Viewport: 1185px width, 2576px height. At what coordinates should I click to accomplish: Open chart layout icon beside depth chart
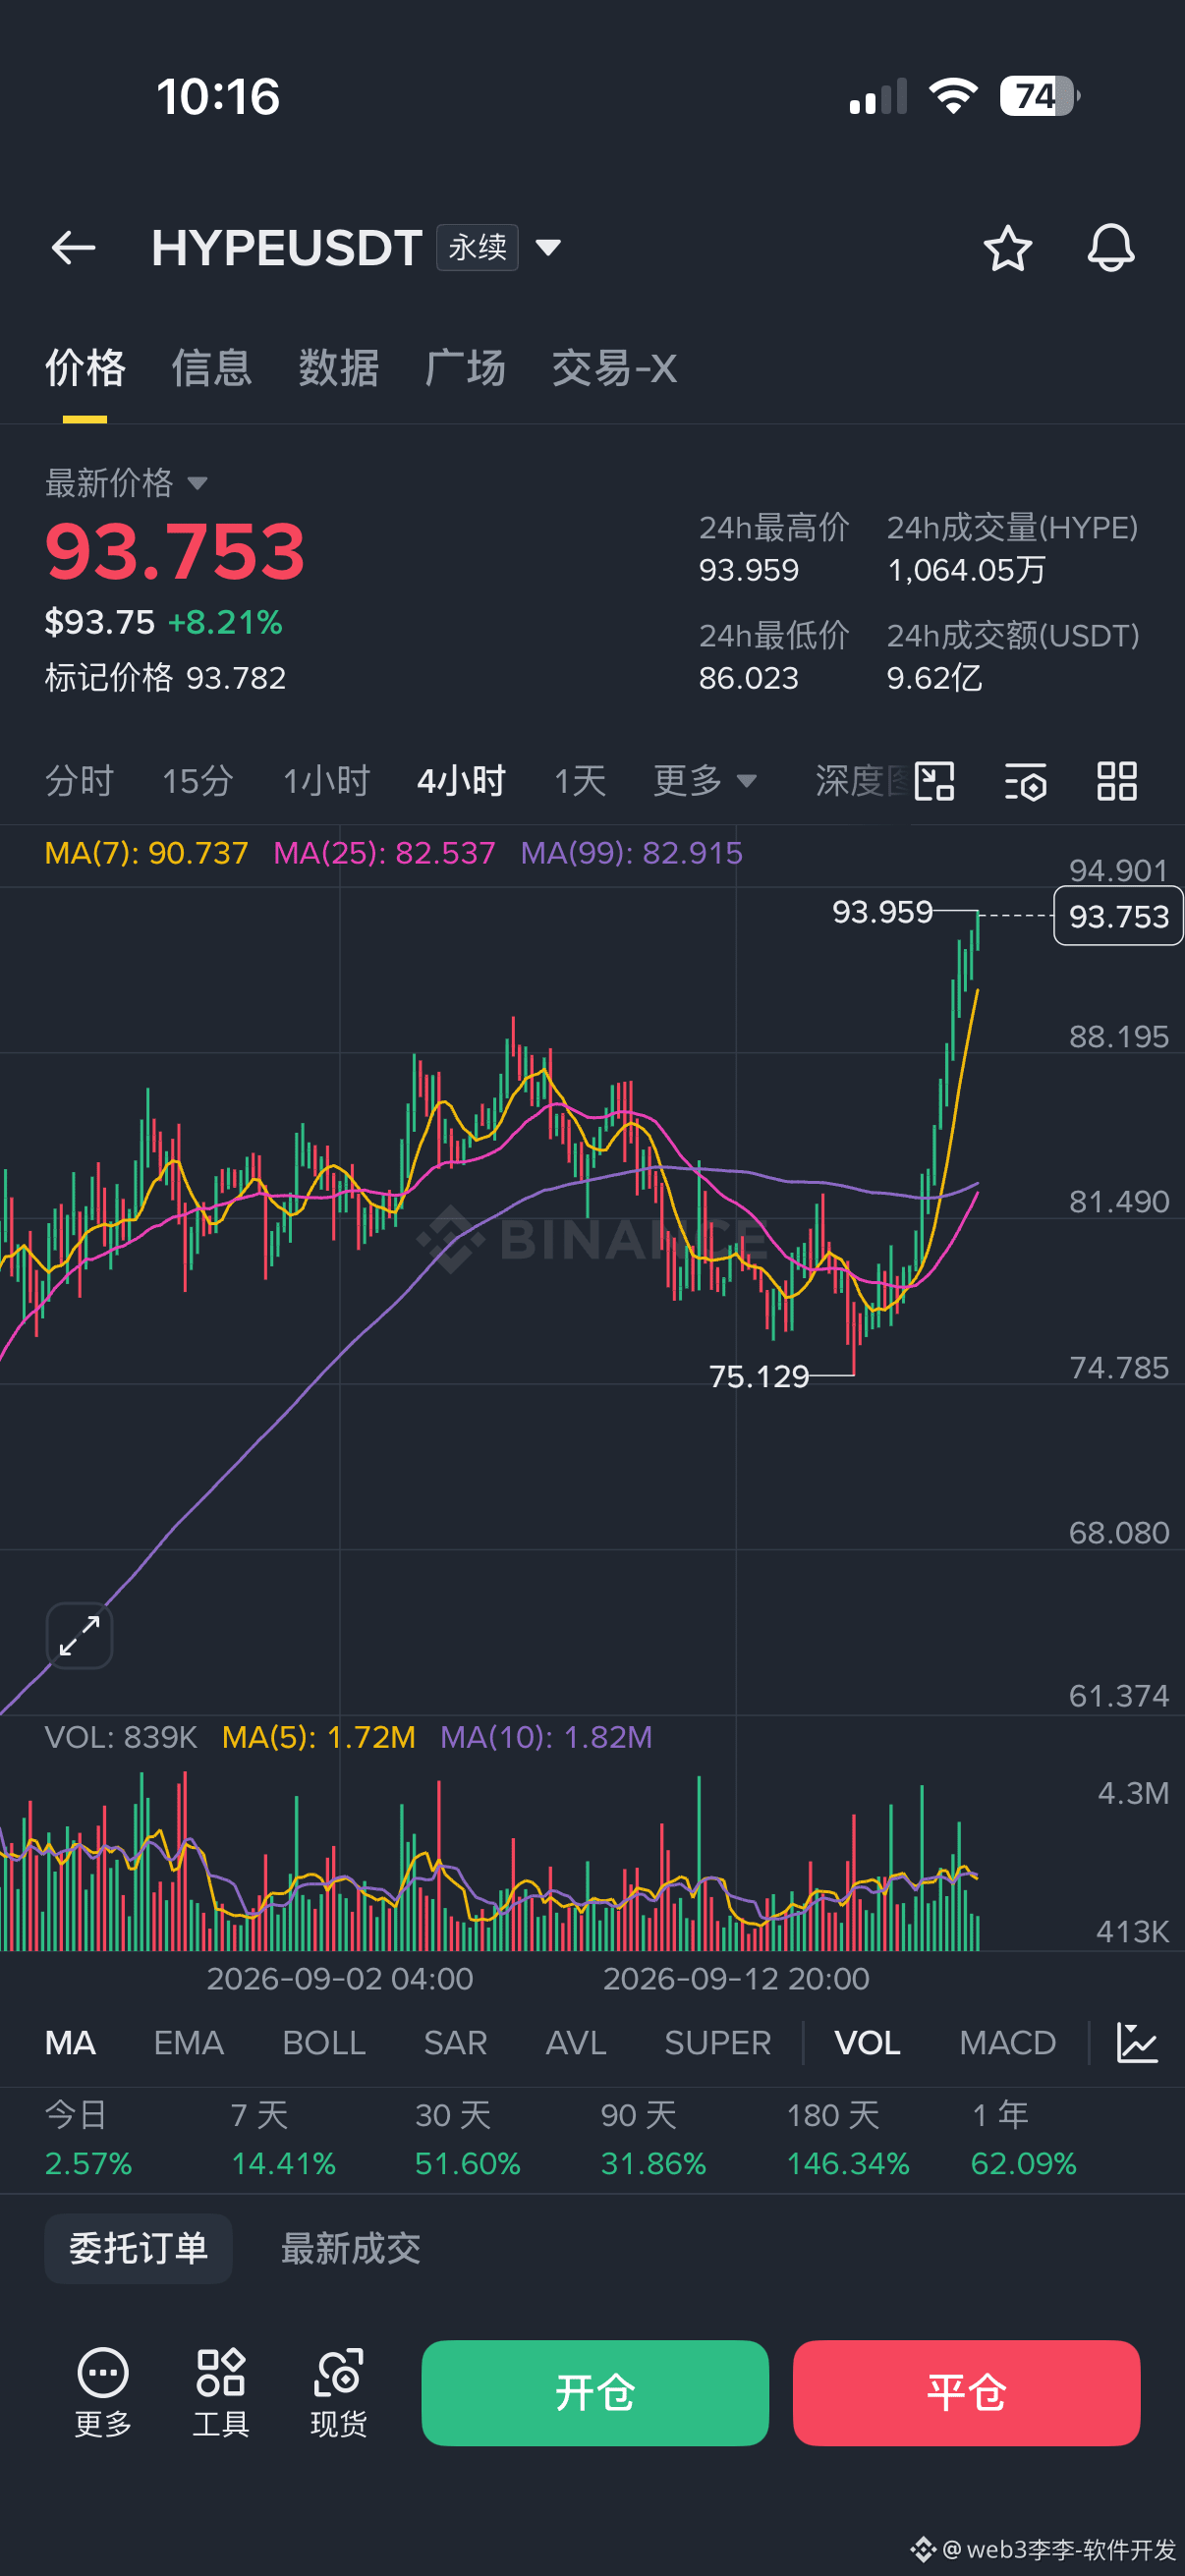click(935, 781)
